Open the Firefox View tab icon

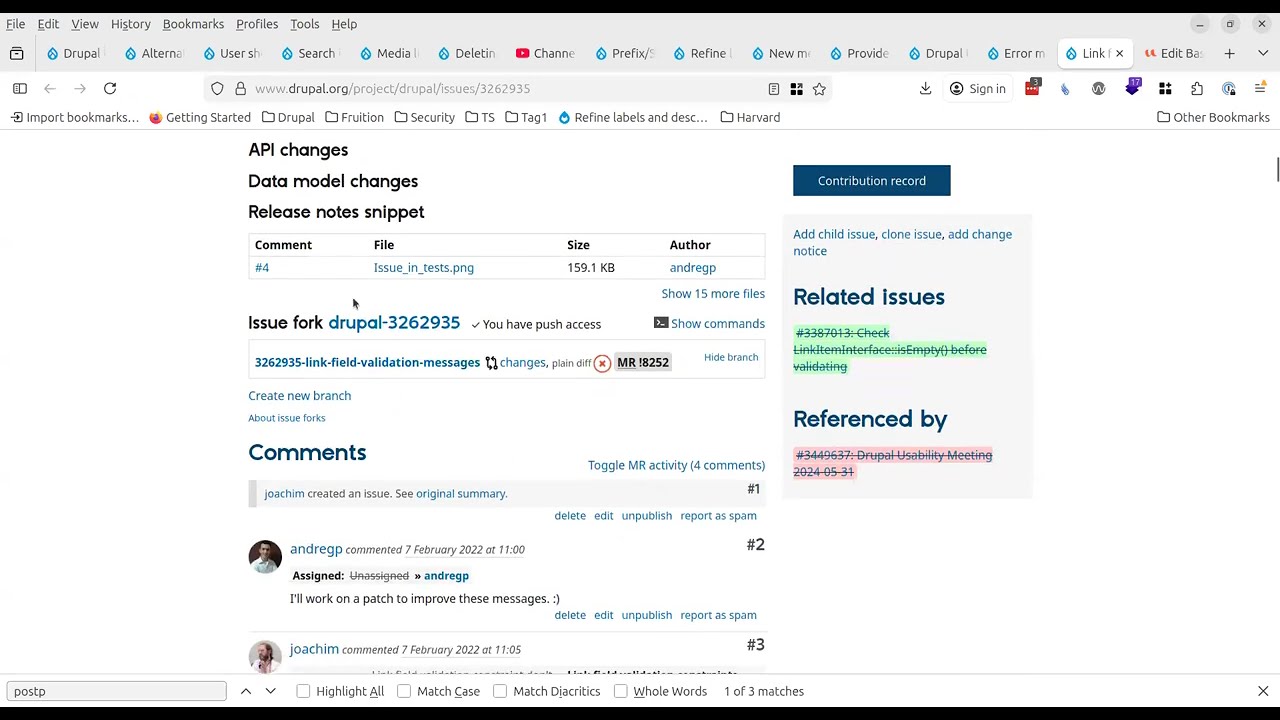click(x=16, y=53)
